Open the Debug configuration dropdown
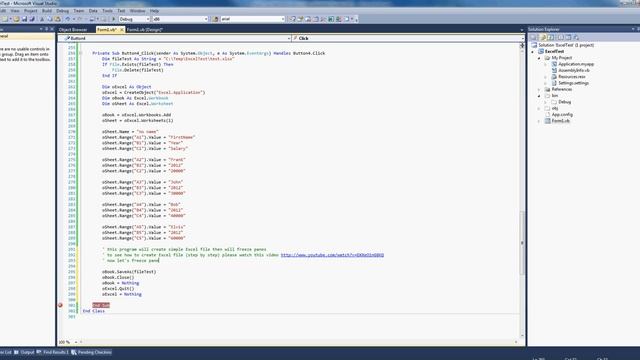The image size is (640, 360). tap(148, 19)
